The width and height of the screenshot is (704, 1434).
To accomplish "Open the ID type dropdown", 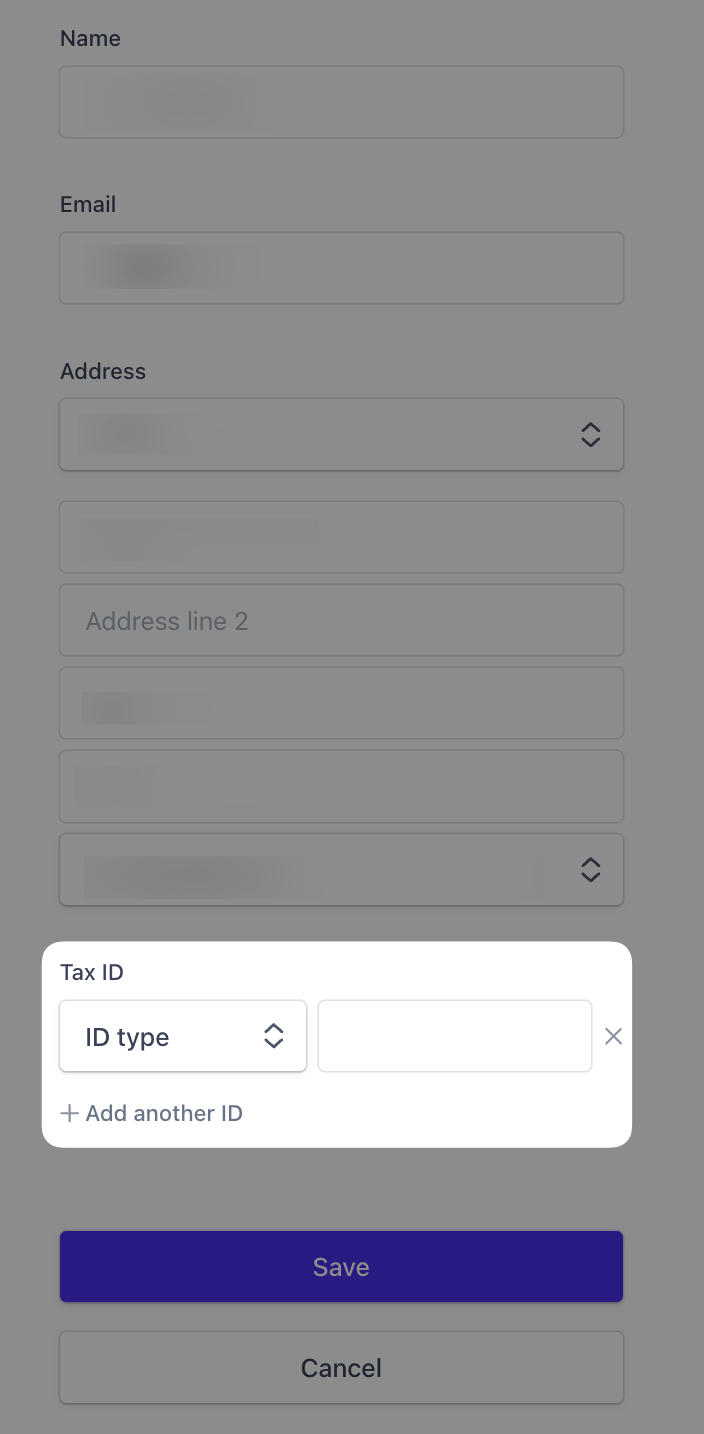I will pos(180,1036).
